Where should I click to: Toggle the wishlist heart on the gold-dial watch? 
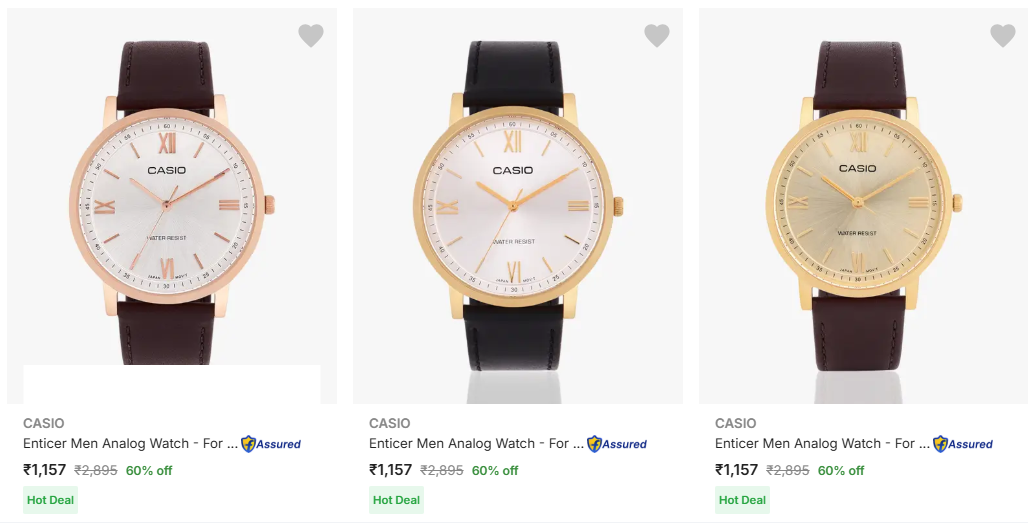(1002, 36)
